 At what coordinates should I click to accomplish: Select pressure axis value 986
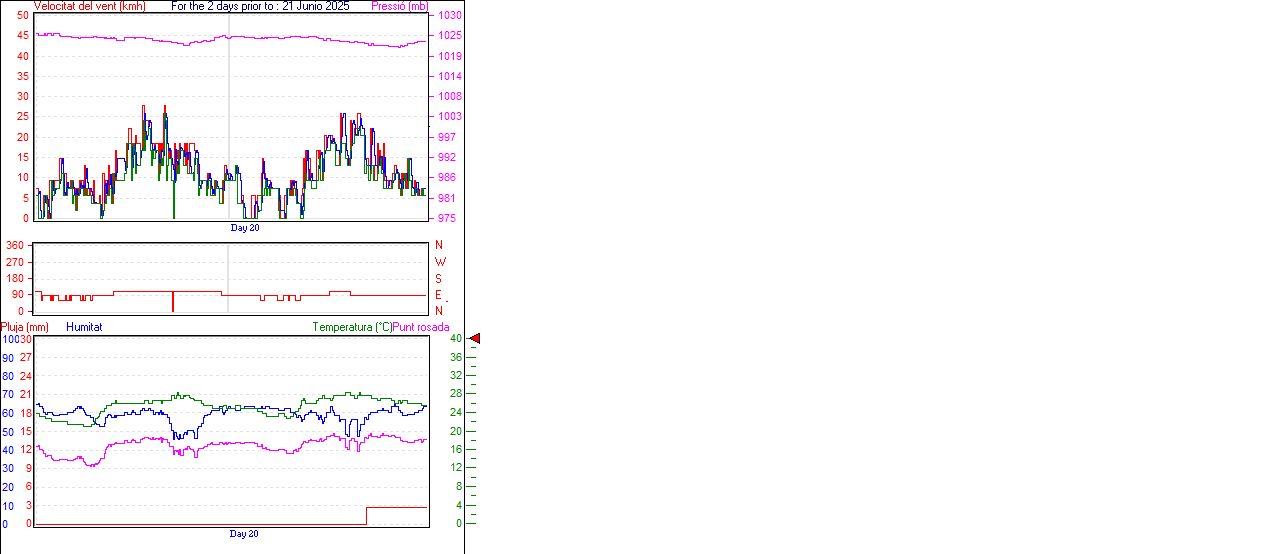(447, 177)
